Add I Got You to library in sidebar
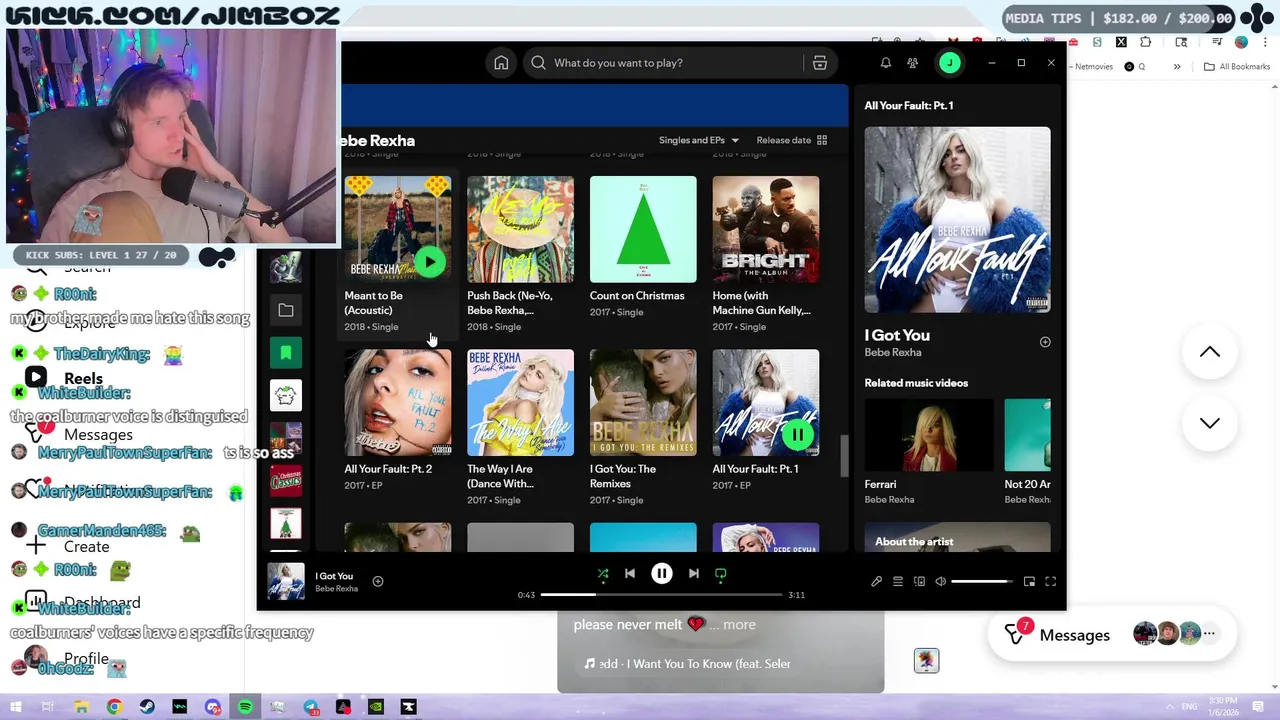The width and height of the screenshot is (1280, 720). (x=1045, y=342)
